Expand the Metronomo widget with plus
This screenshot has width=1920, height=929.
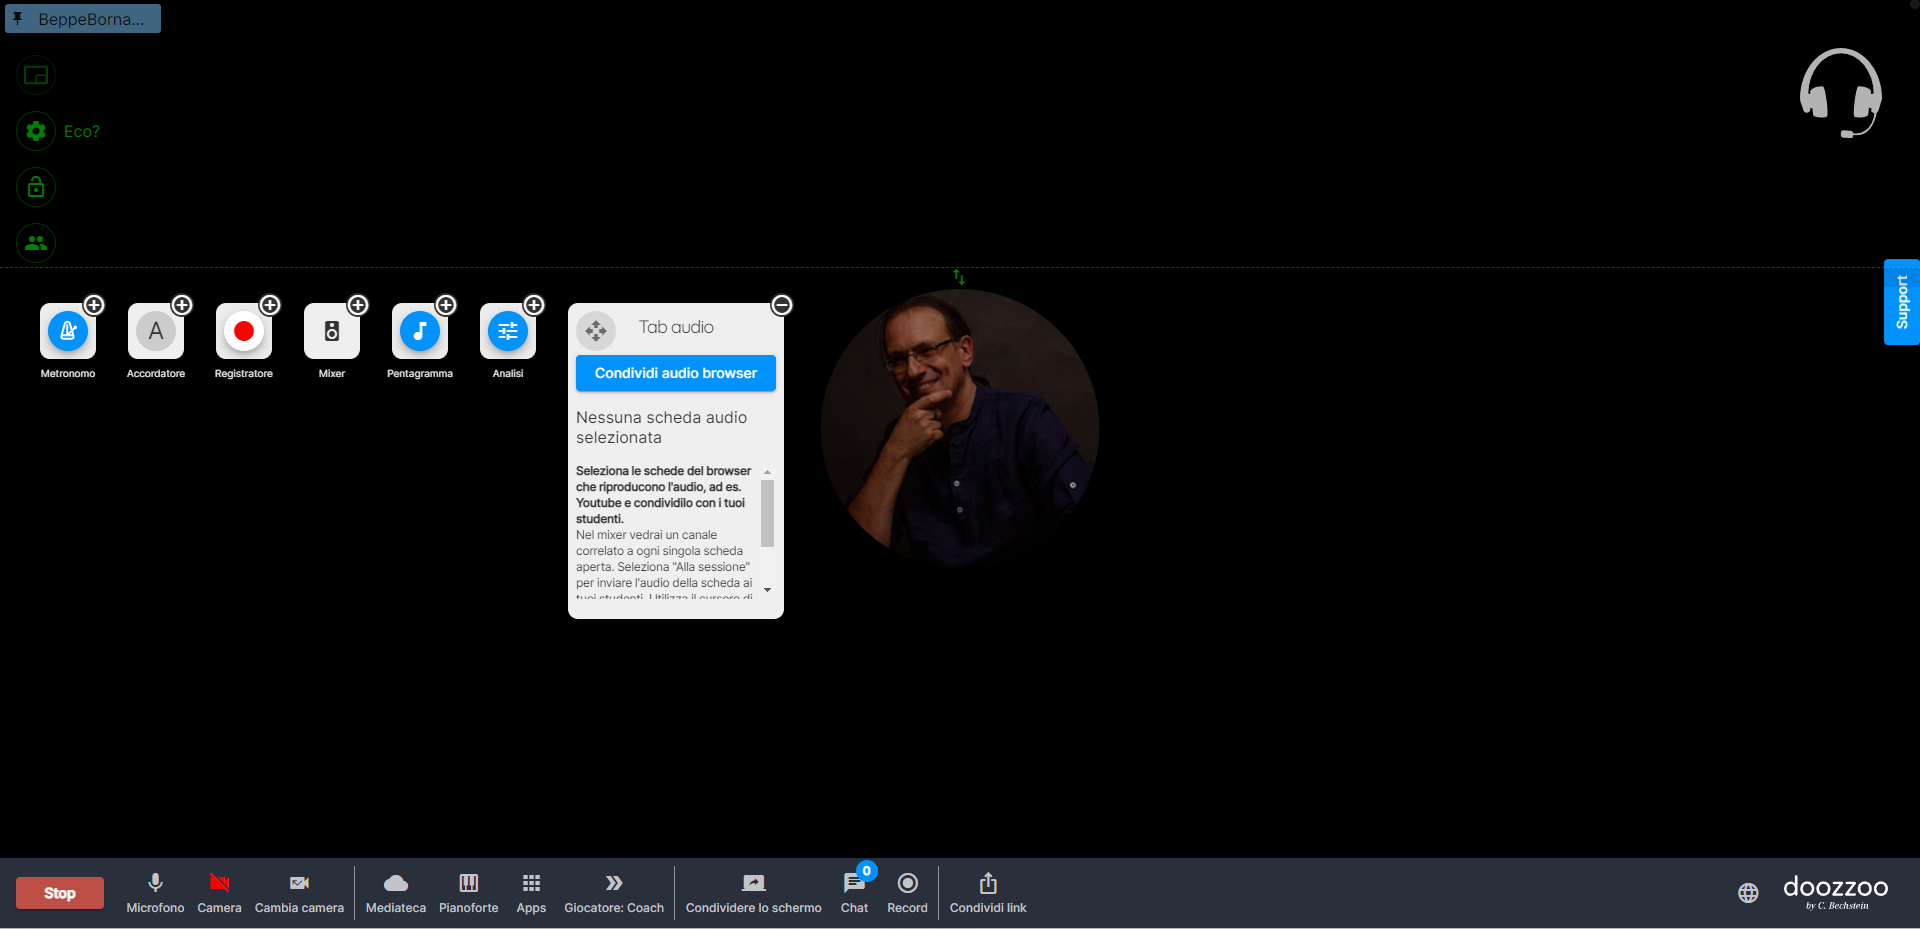tap(94, 305)
